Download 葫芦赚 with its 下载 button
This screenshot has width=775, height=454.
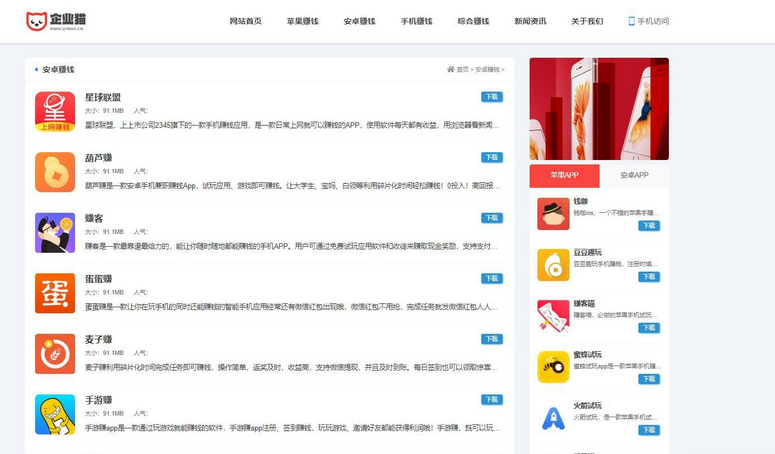coord(492,158)
